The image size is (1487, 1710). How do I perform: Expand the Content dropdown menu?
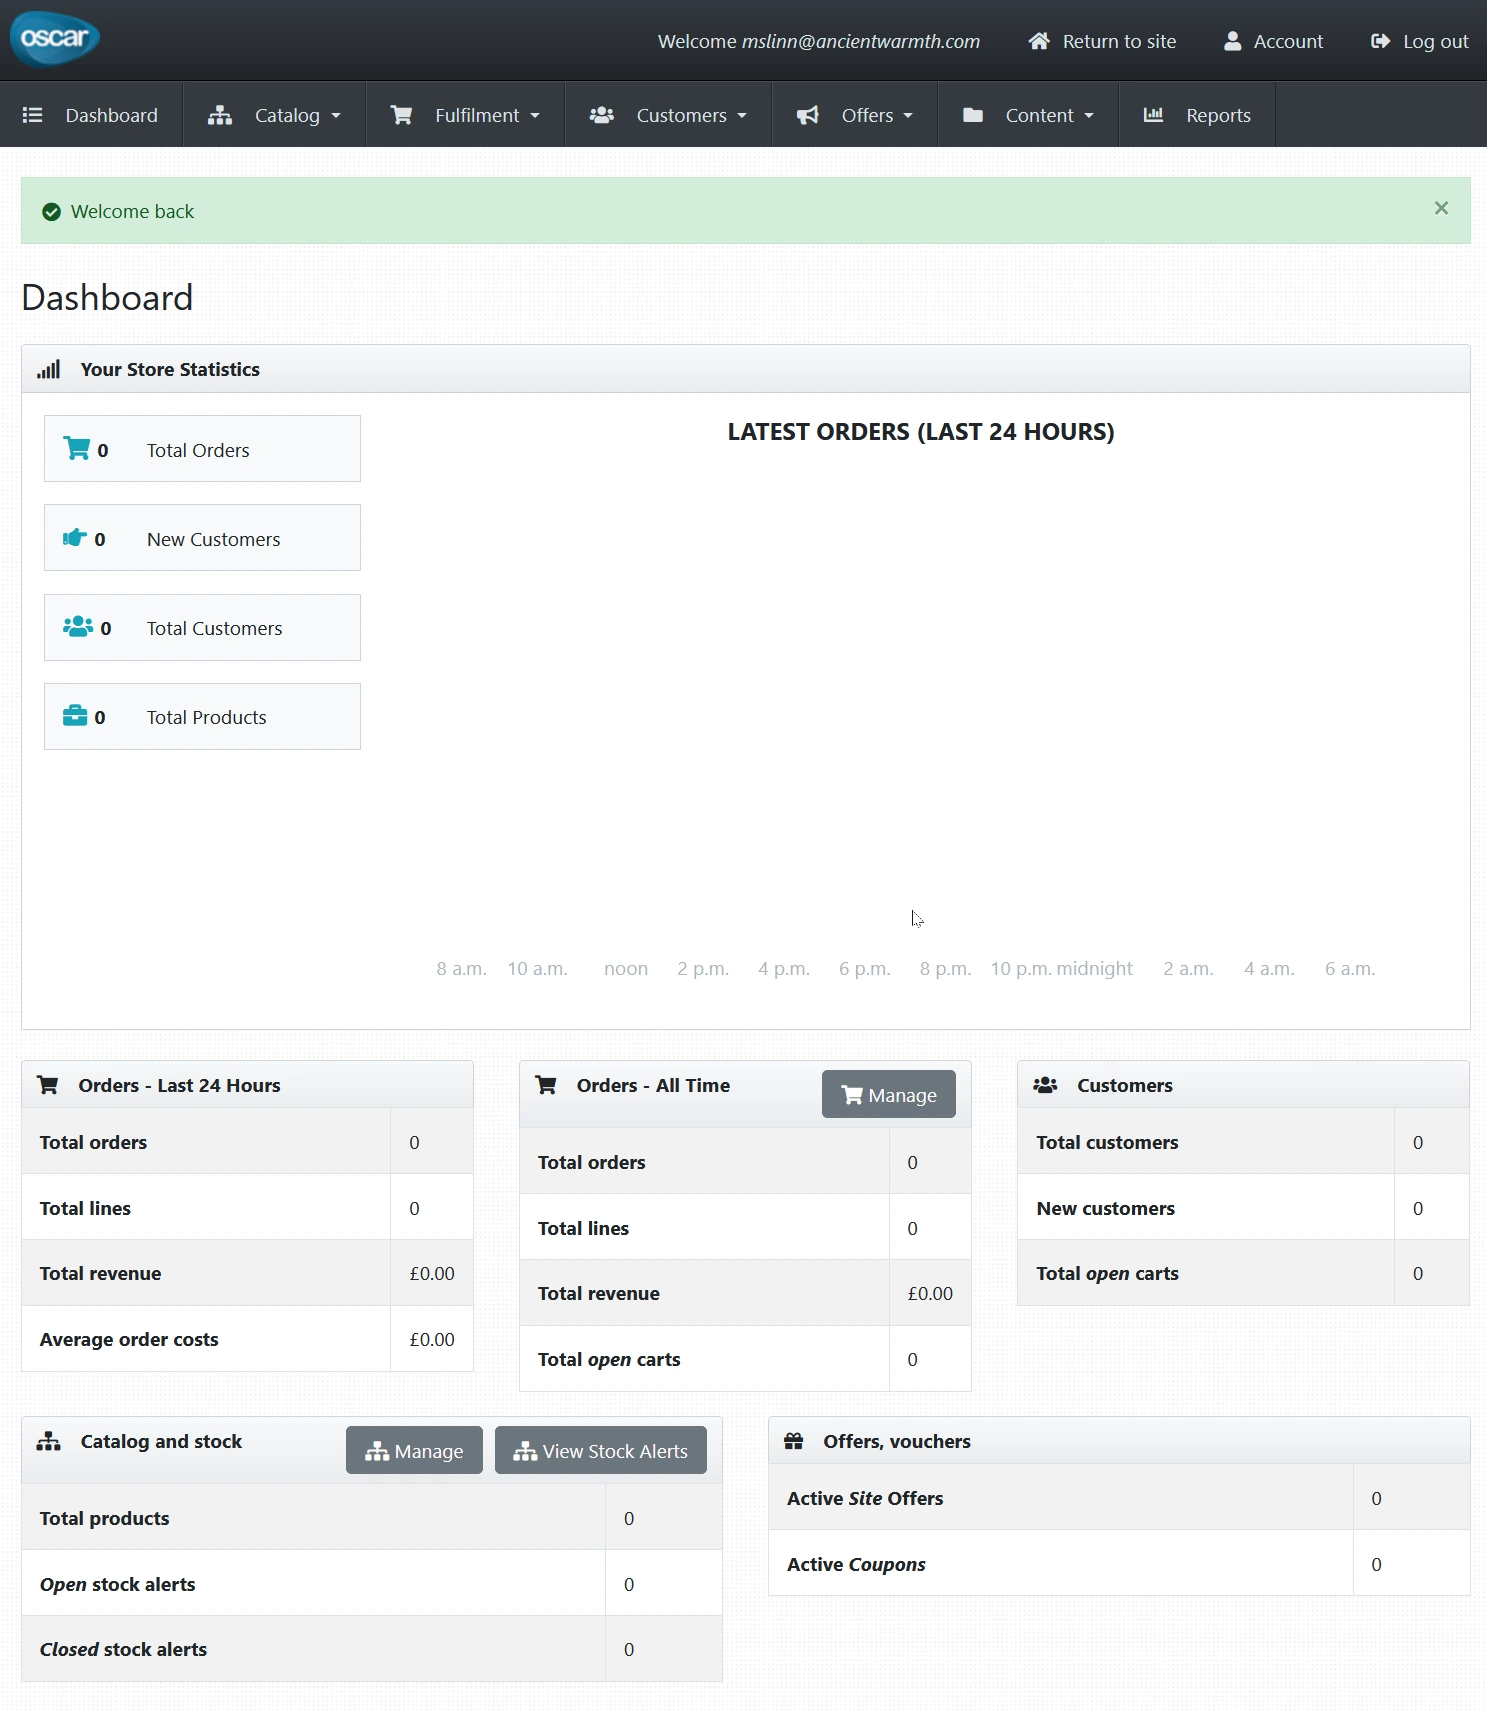(x=1028, y=115)
